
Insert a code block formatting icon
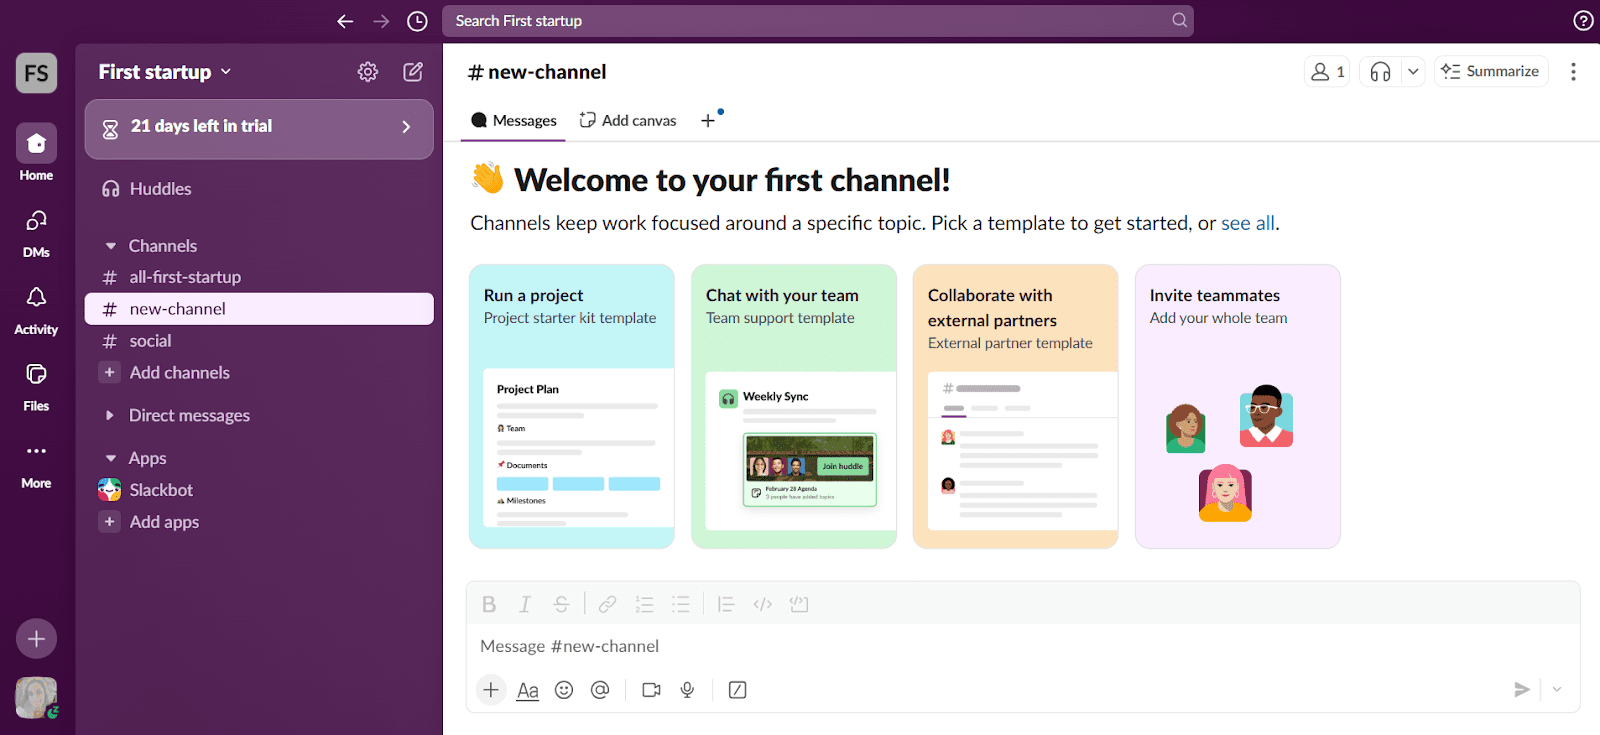click(799, 604)
